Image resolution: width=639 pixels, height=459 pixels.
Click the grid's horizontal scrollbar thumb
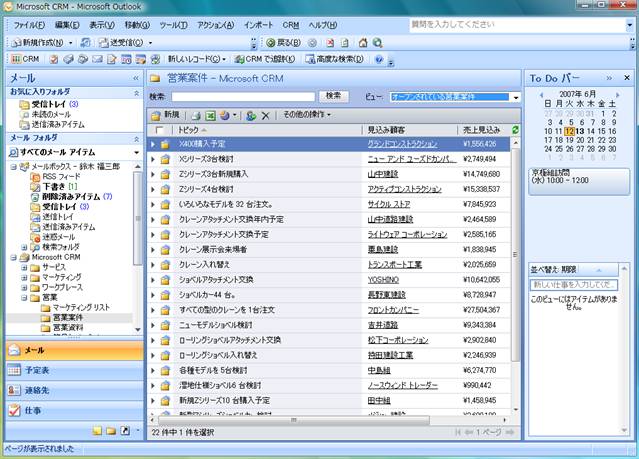coord(293,420)
